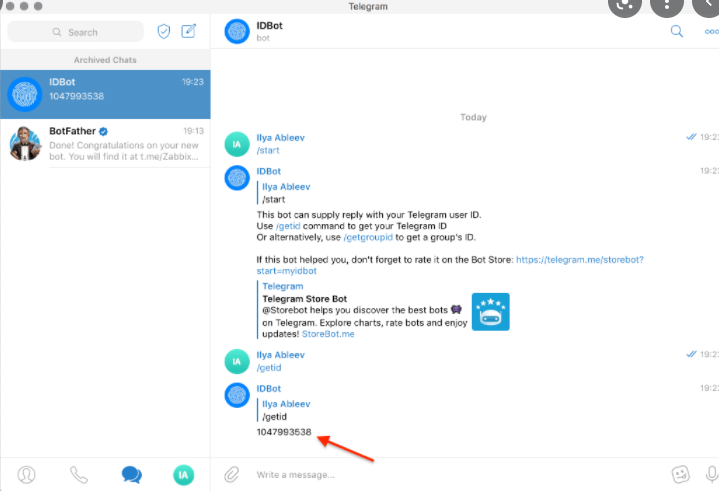Screen dimensions: 719x491
Task: Click the sent /start command message
Action: click(x=268, y=150)
